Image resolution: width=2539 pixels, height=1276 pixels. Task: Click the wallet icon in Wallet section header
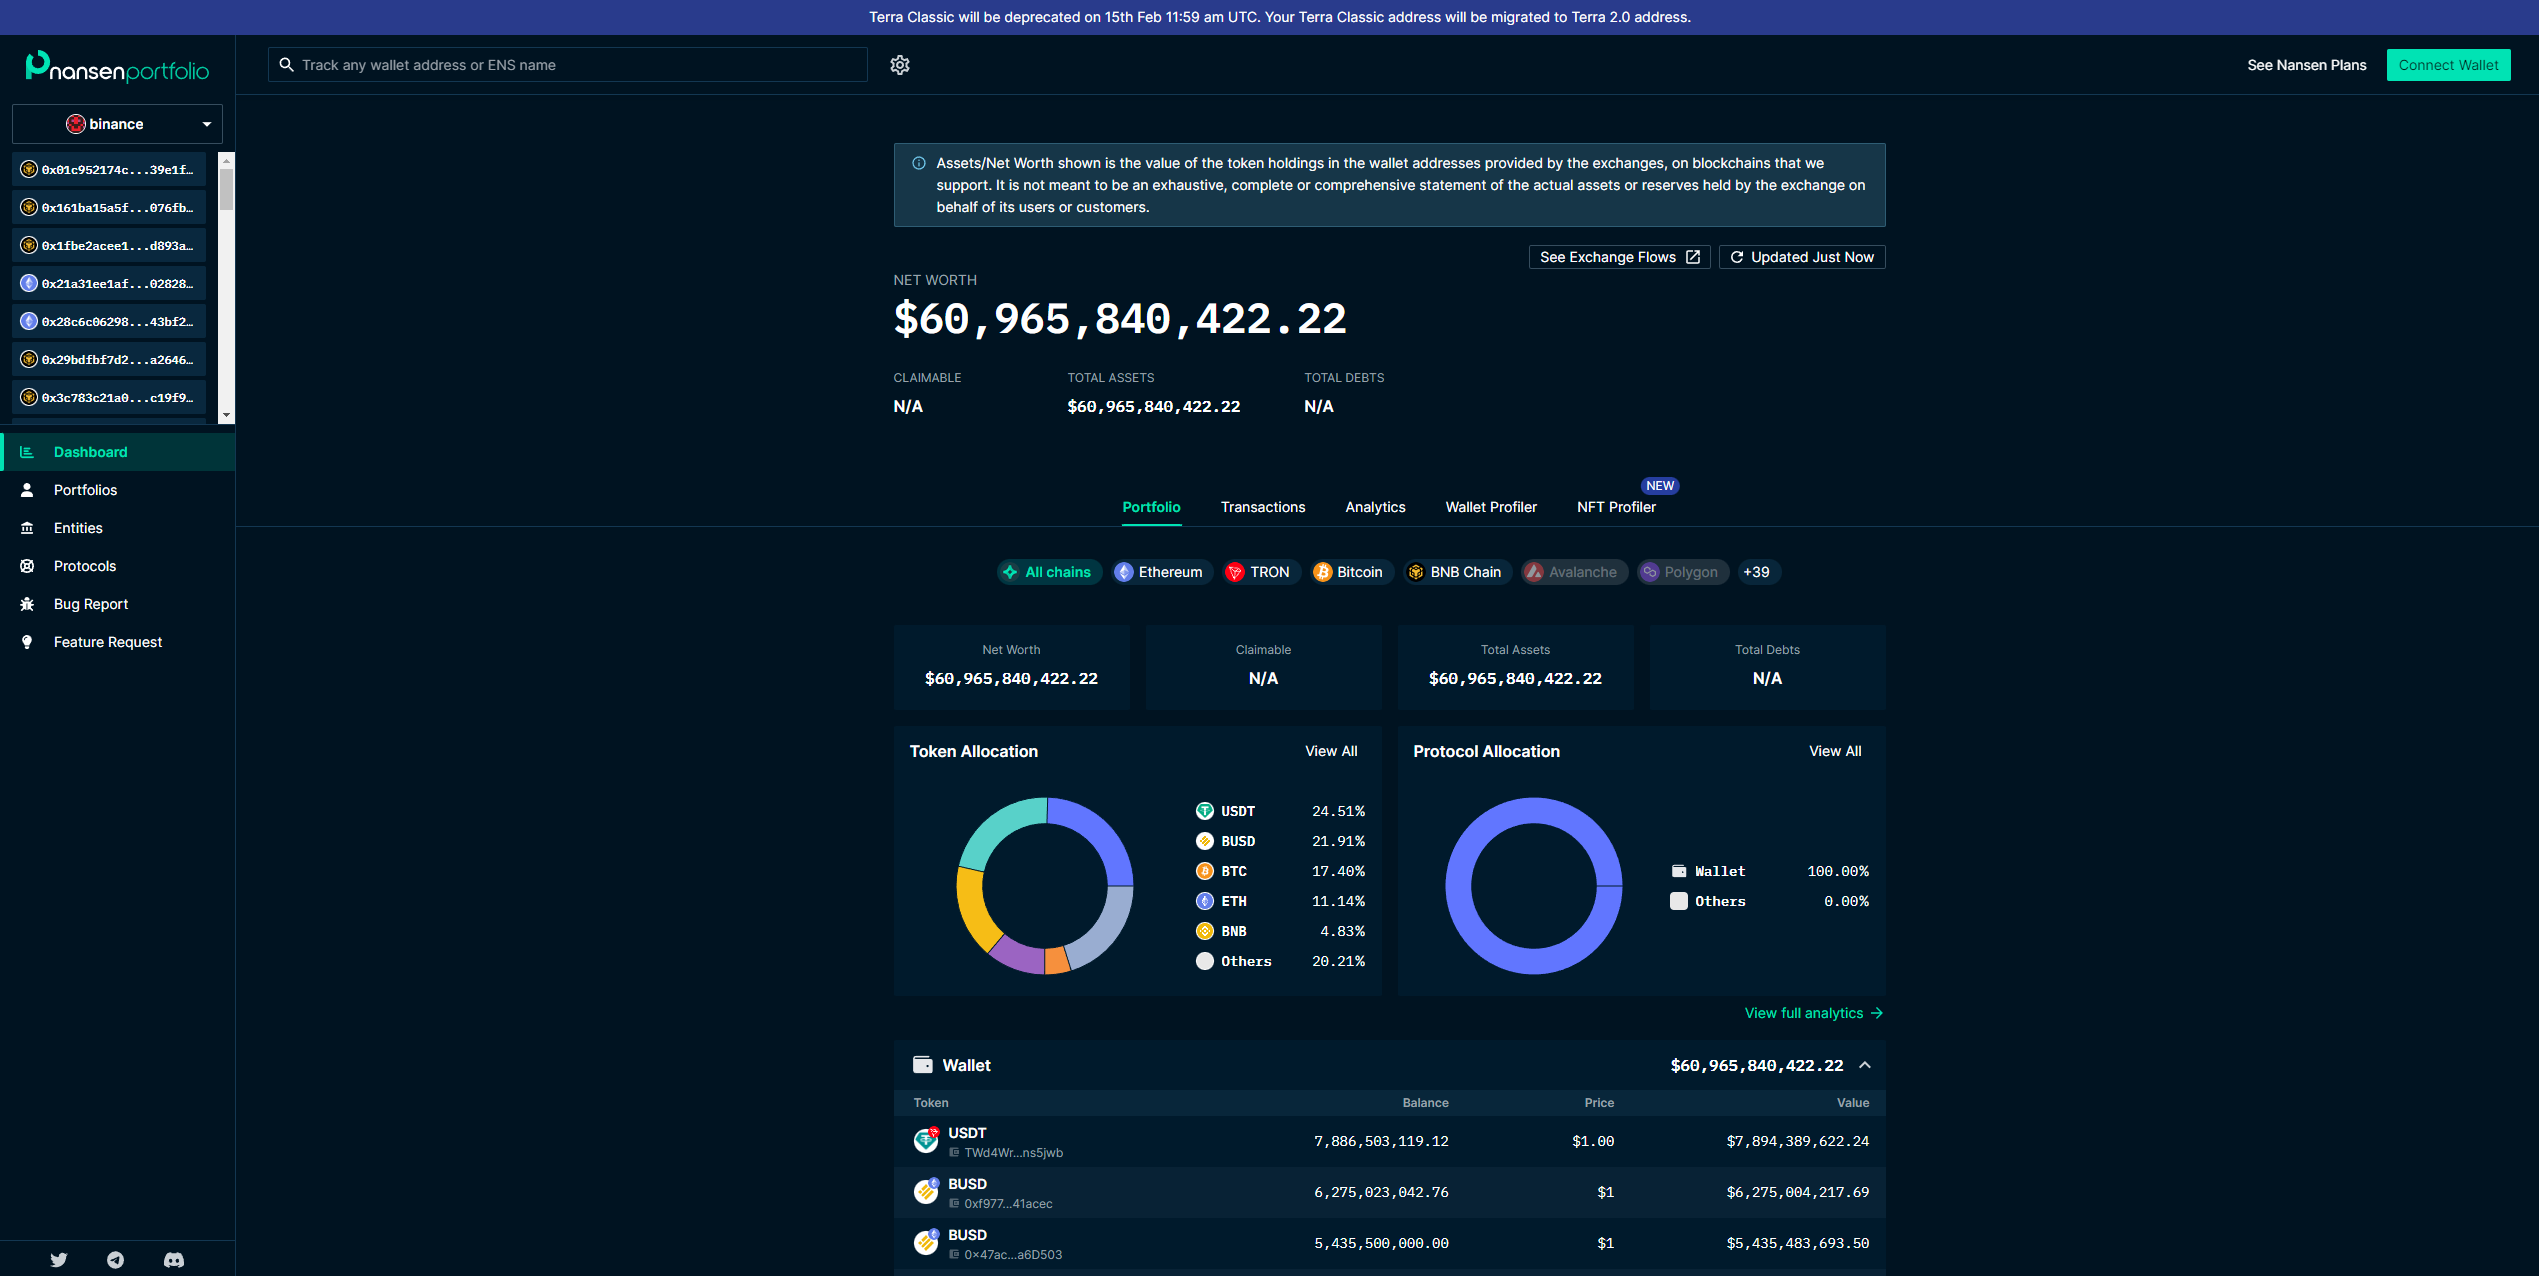pyautogui.click(x=922, y=1065)
